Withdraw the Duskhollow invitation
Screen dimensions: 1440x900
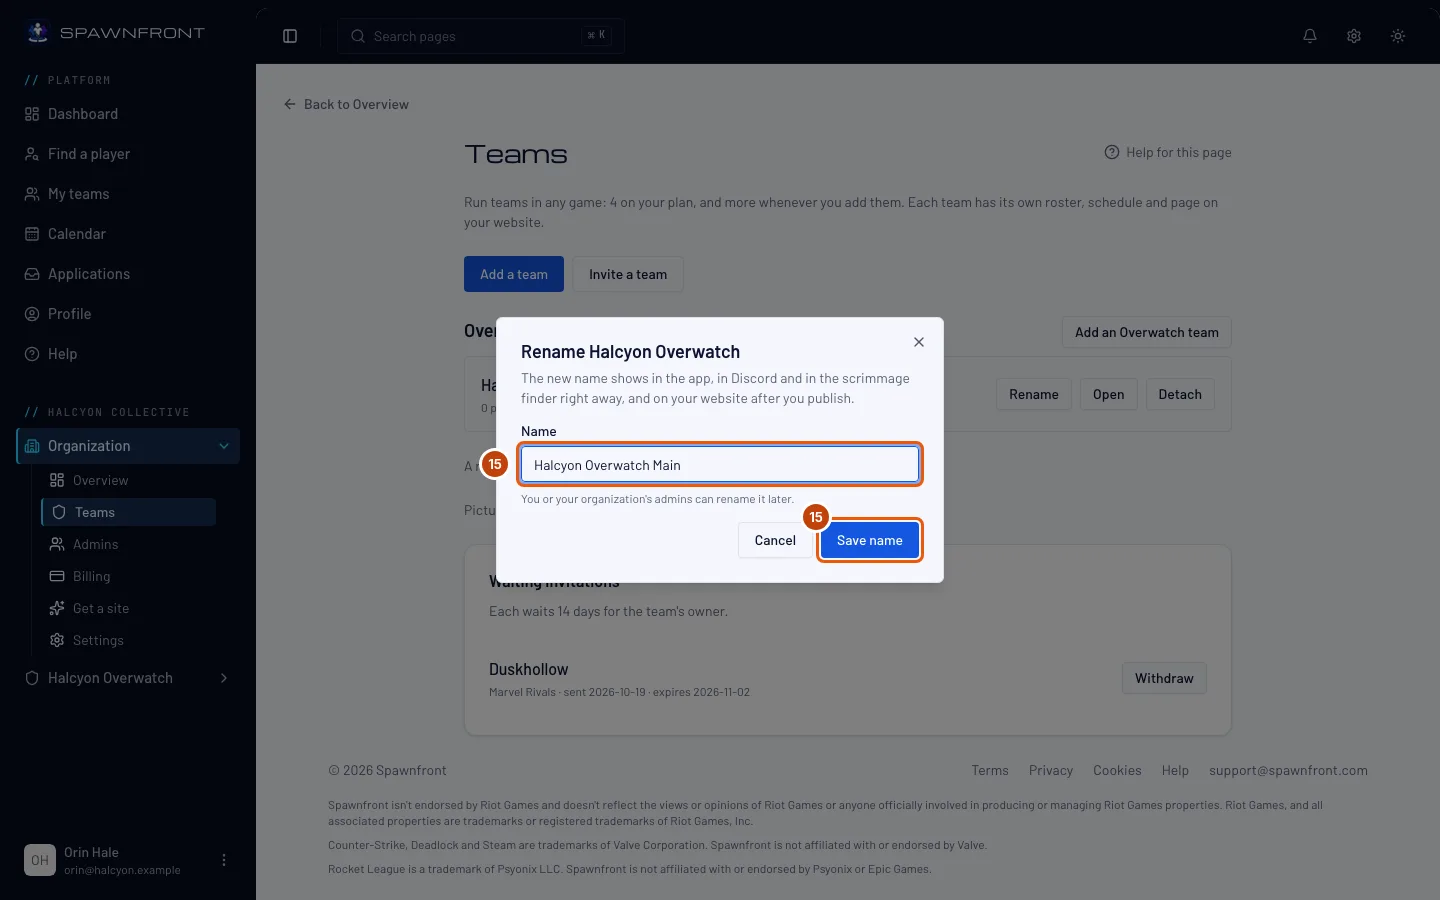[1164, 678]
